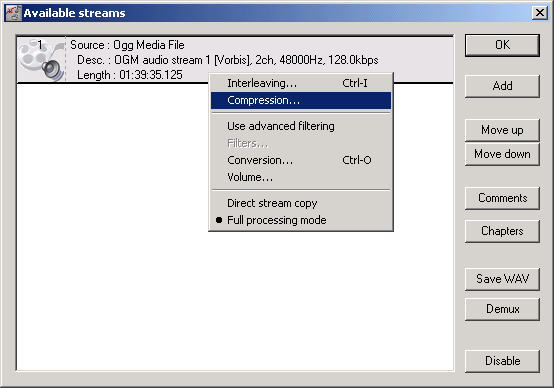
Task: Click the 'Length : 01:39:35.125' text
Action: tap(130, 75)
